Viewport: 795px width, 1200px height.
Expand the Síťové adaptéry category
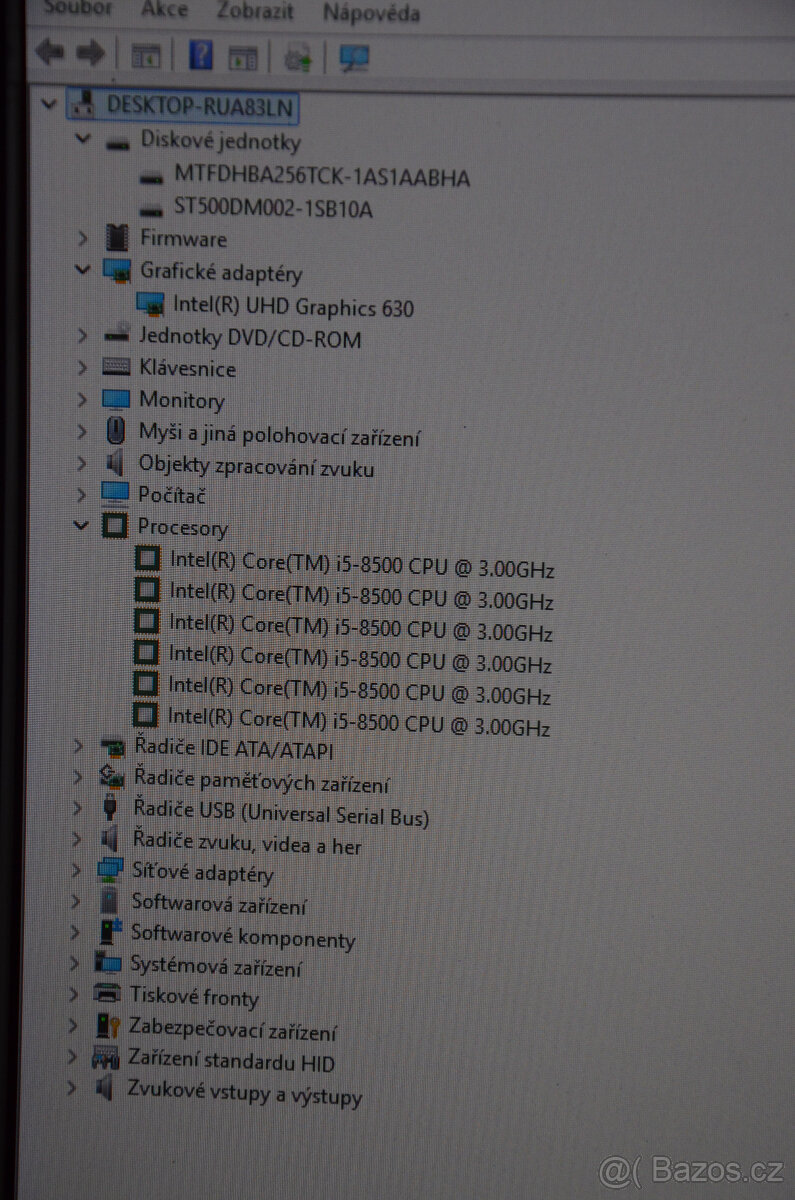click(x=76, y=871)
